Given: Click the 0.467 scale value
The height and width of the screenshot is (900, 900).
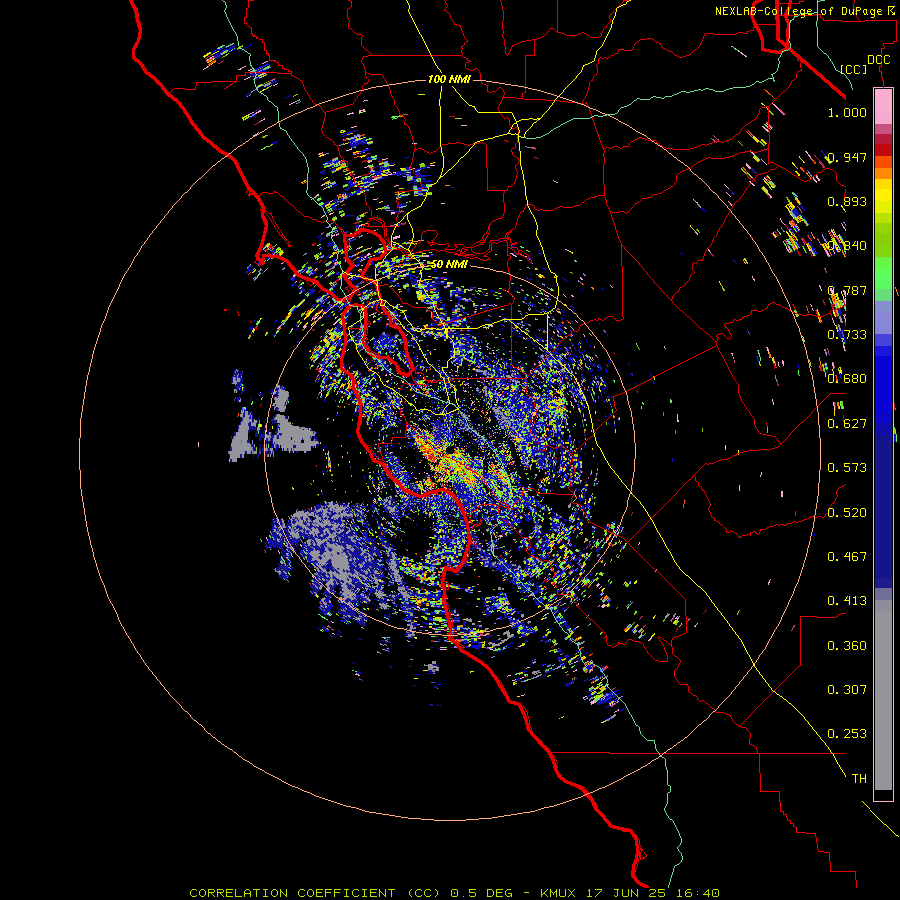Looking at the screenshot, I should (847, 557).
